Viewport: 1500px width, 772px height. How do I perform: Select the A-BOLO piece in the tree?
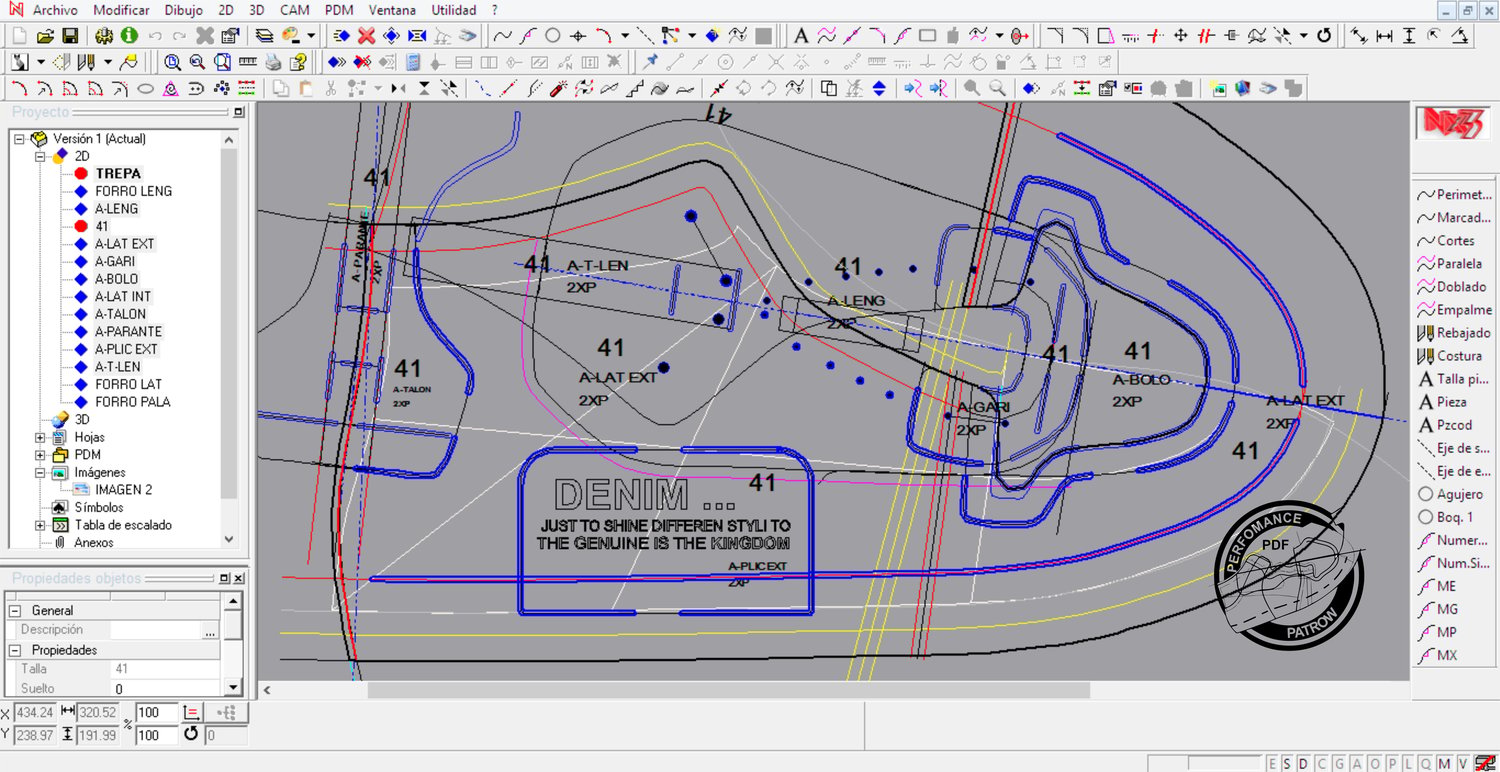(116, 279)
